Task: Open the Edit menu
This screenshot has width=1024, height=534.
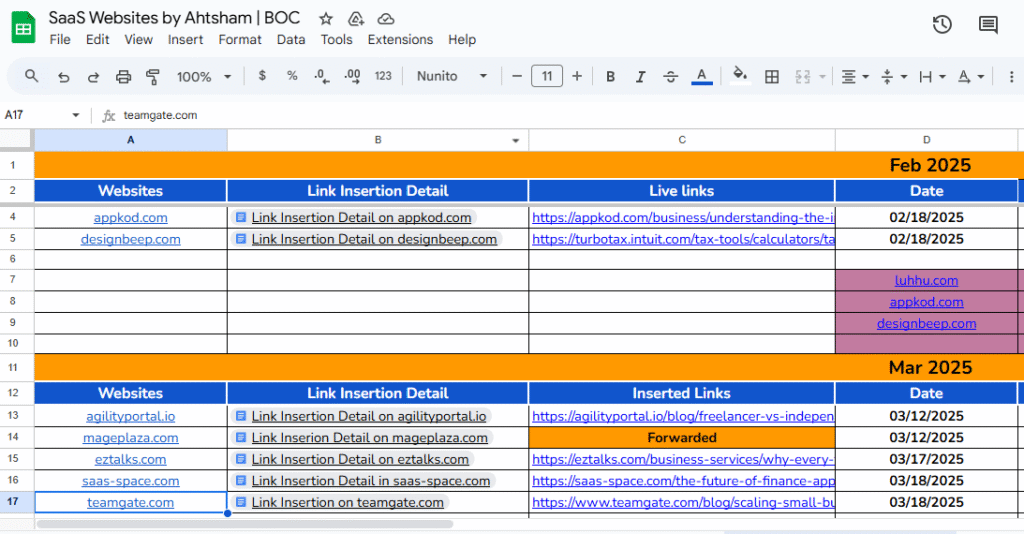Action: [97, 40]
